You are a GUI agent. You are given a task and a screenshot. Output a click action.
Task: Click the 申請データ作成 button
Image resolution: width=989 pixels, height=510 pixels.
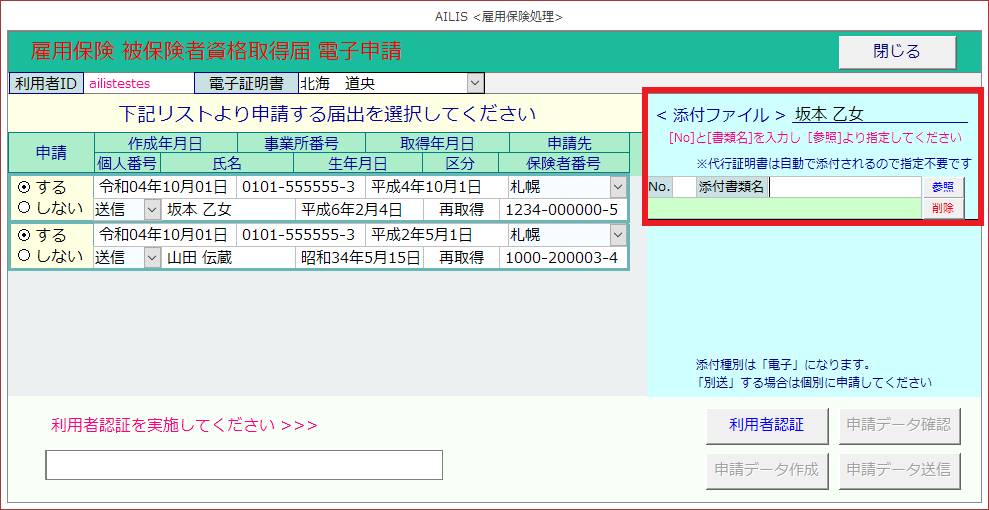767,469
